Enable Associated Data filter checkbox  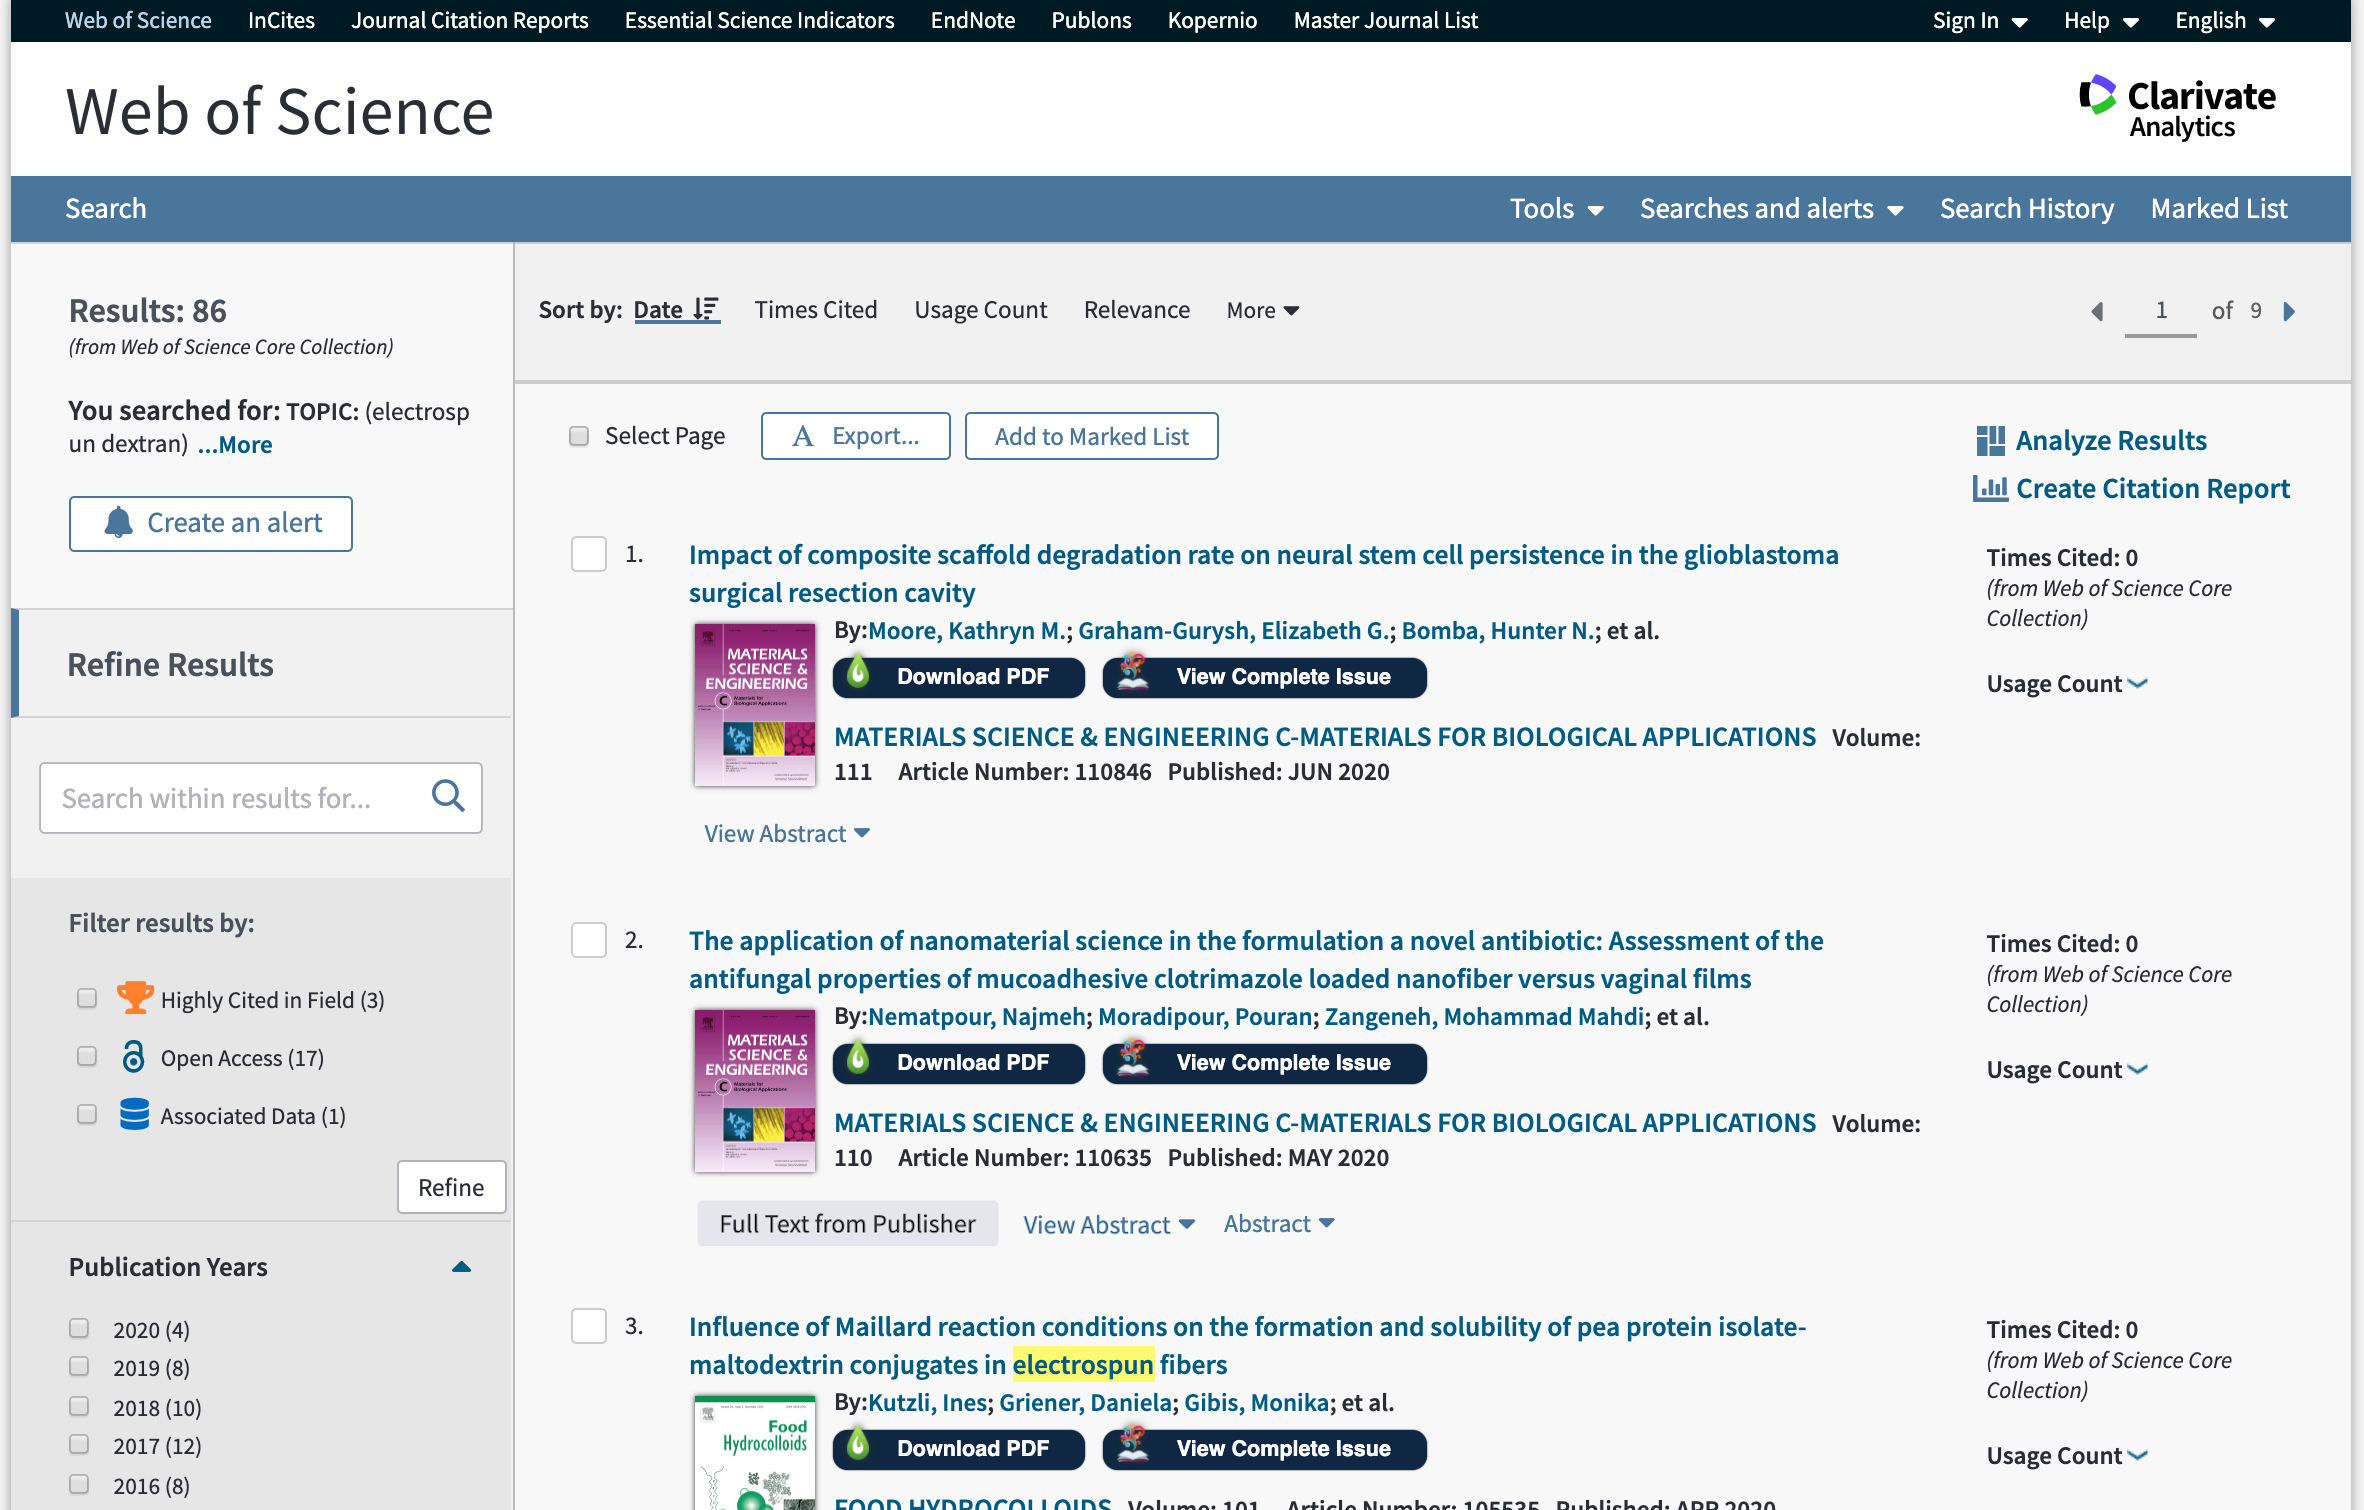(x=87, y=1114)
